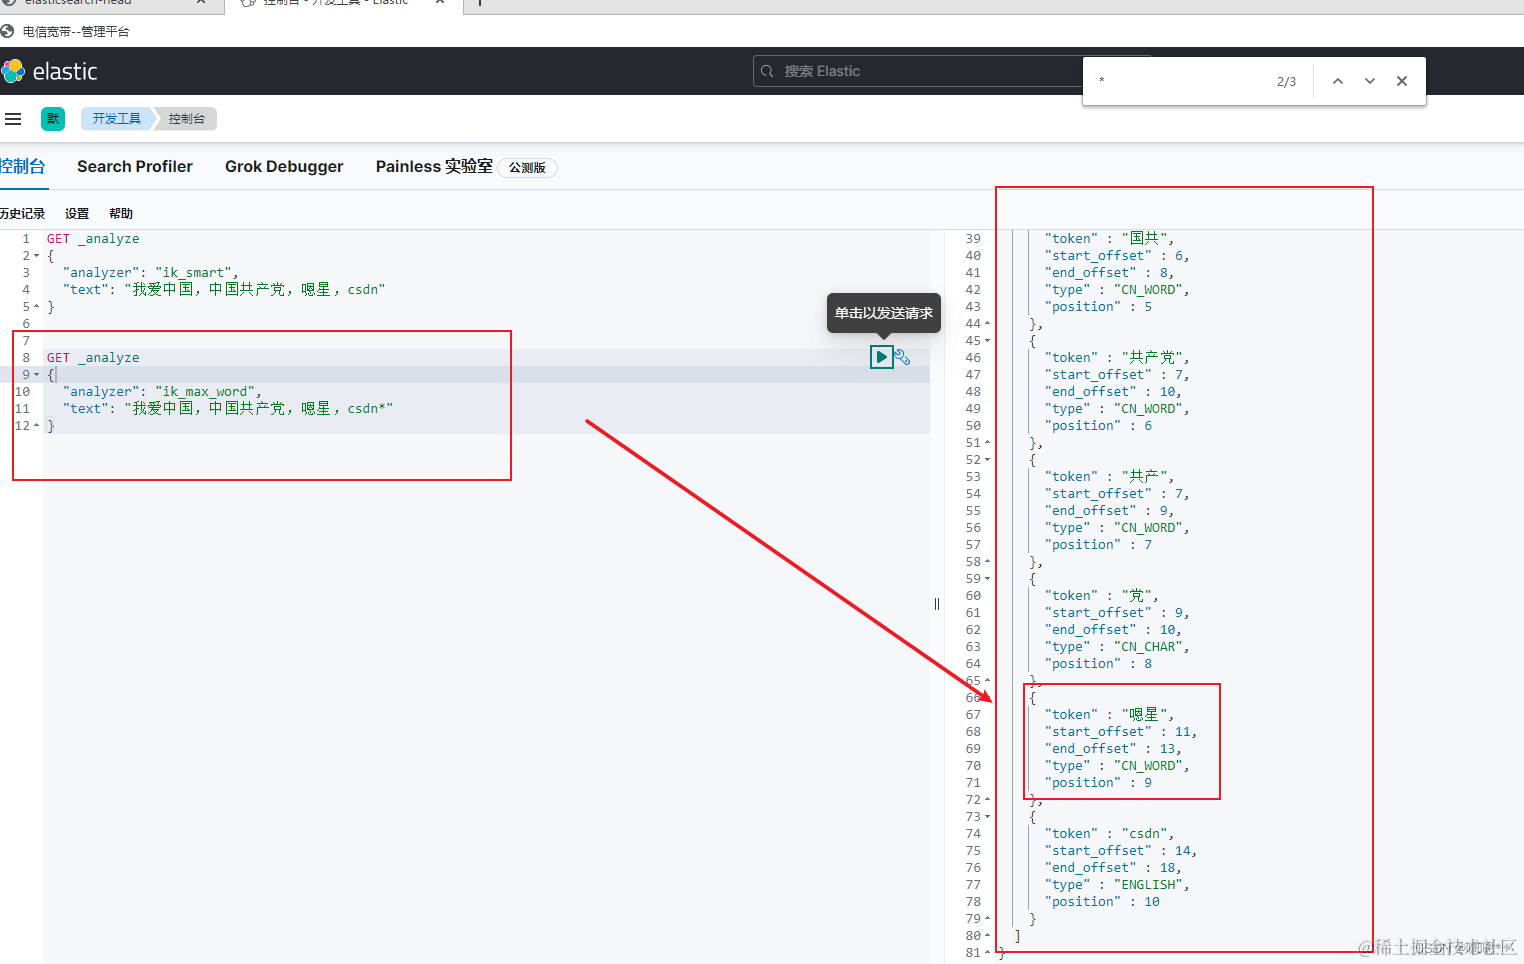
Task: Collapse the fold at editor line 9
Action: tap(37, 375)
